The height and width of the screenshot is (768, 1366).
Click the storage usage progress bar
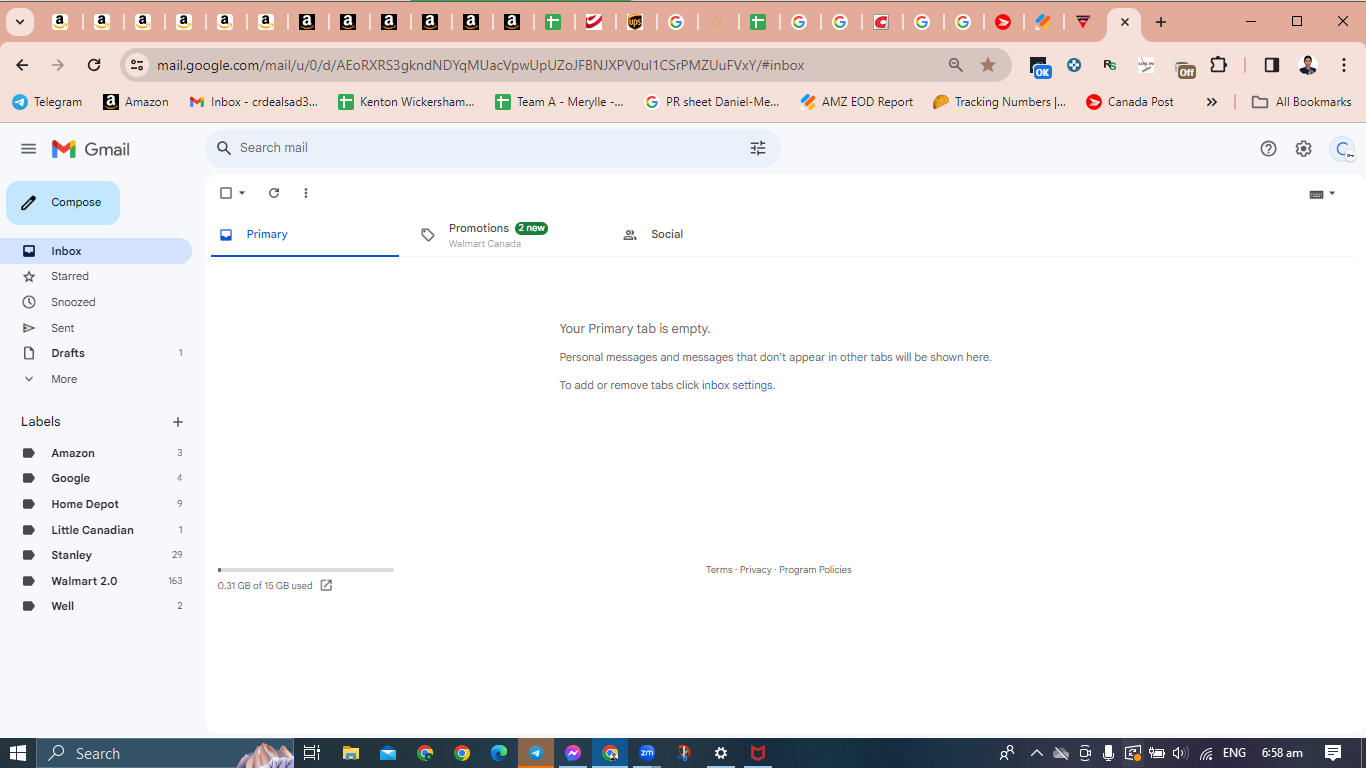click(x=306, y=570)
